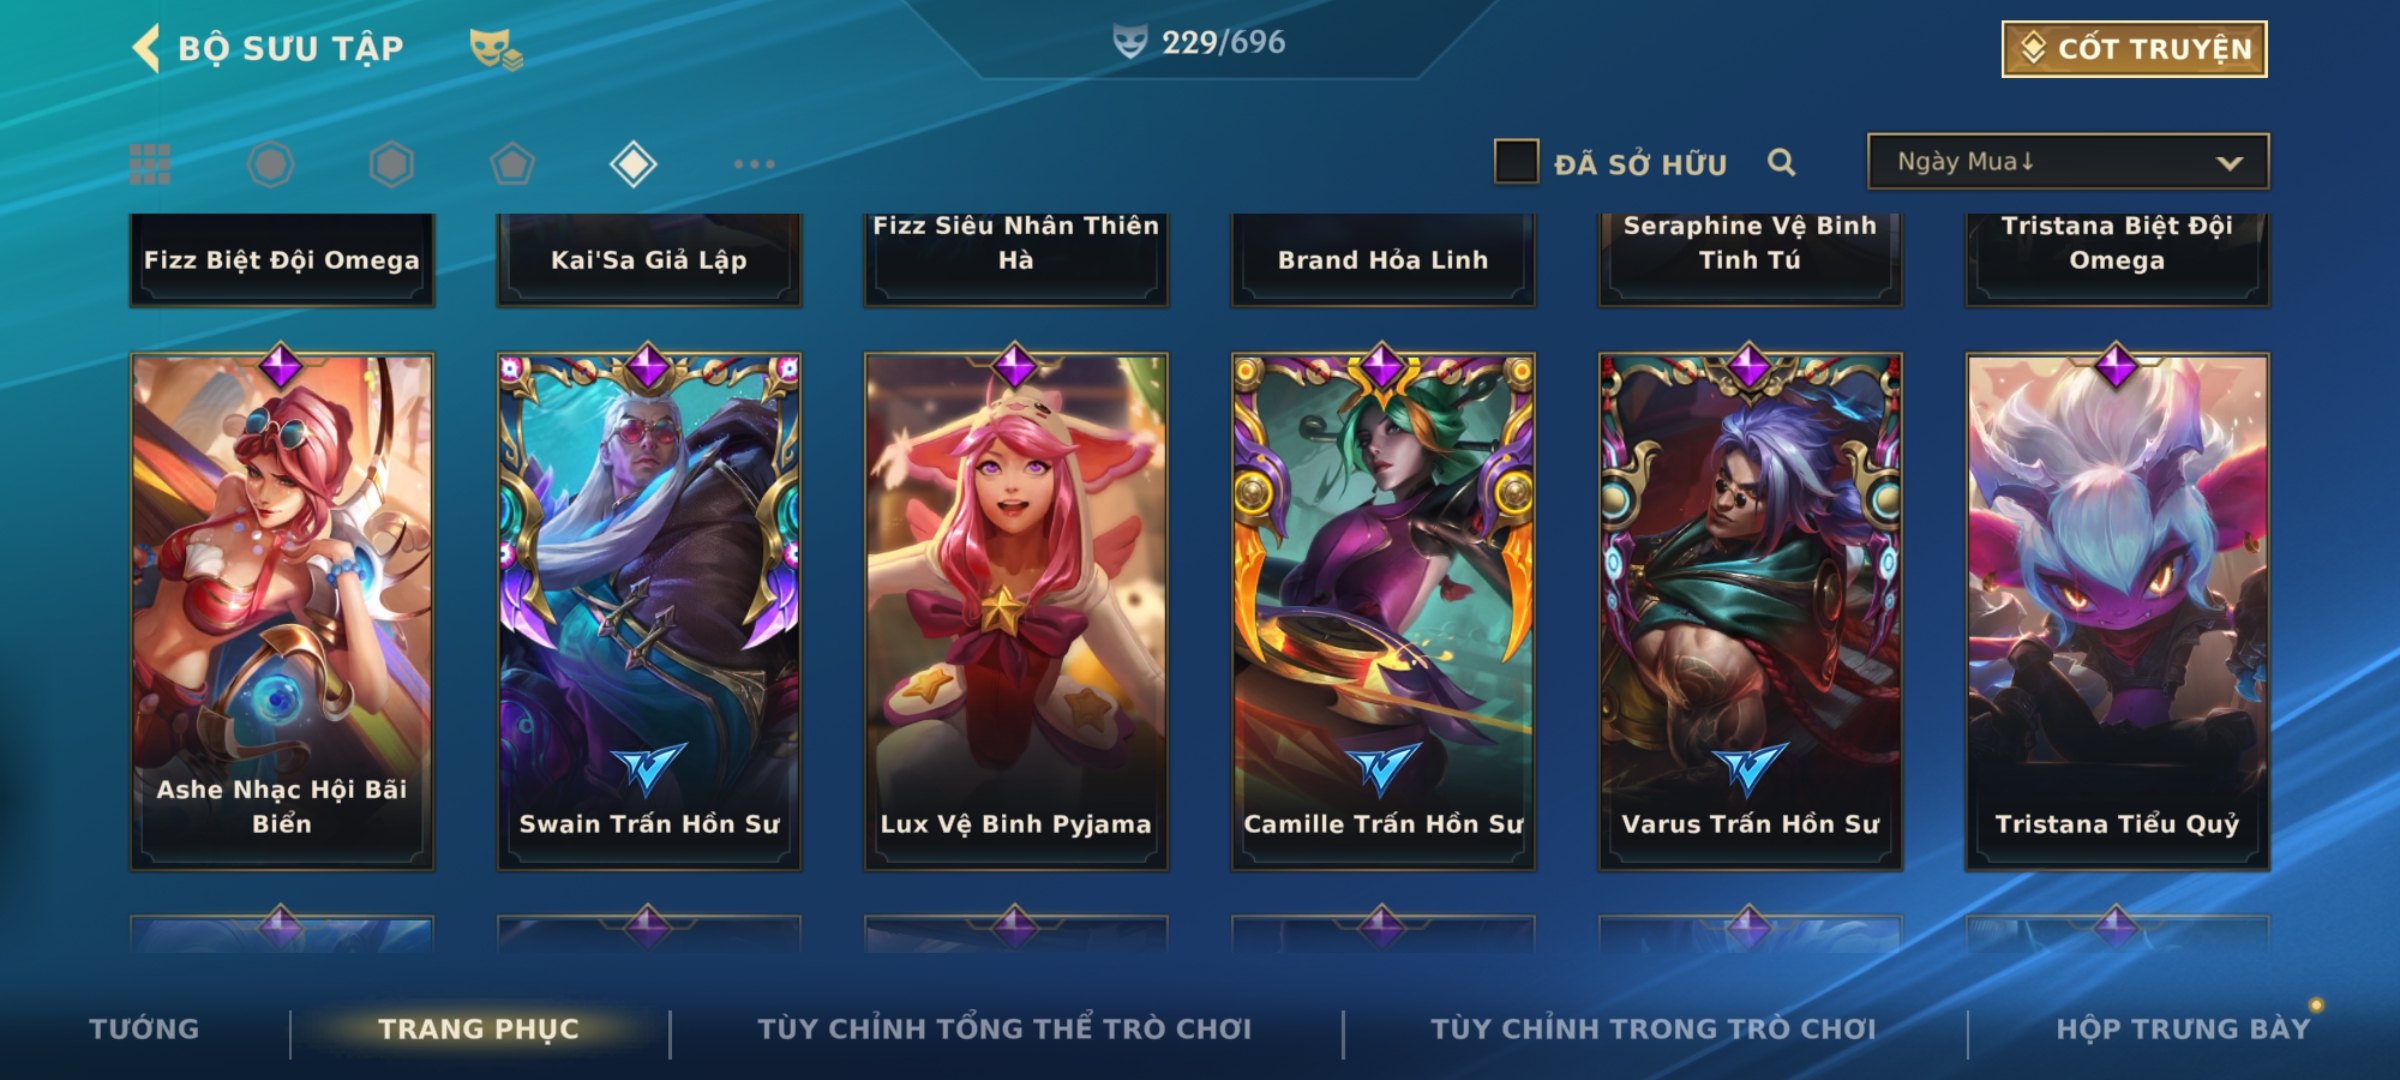Open Tùy Chỉnh Trong Trò Chơi tab
This screenshot has height=1080, width=2400.
point(1653,1029)
